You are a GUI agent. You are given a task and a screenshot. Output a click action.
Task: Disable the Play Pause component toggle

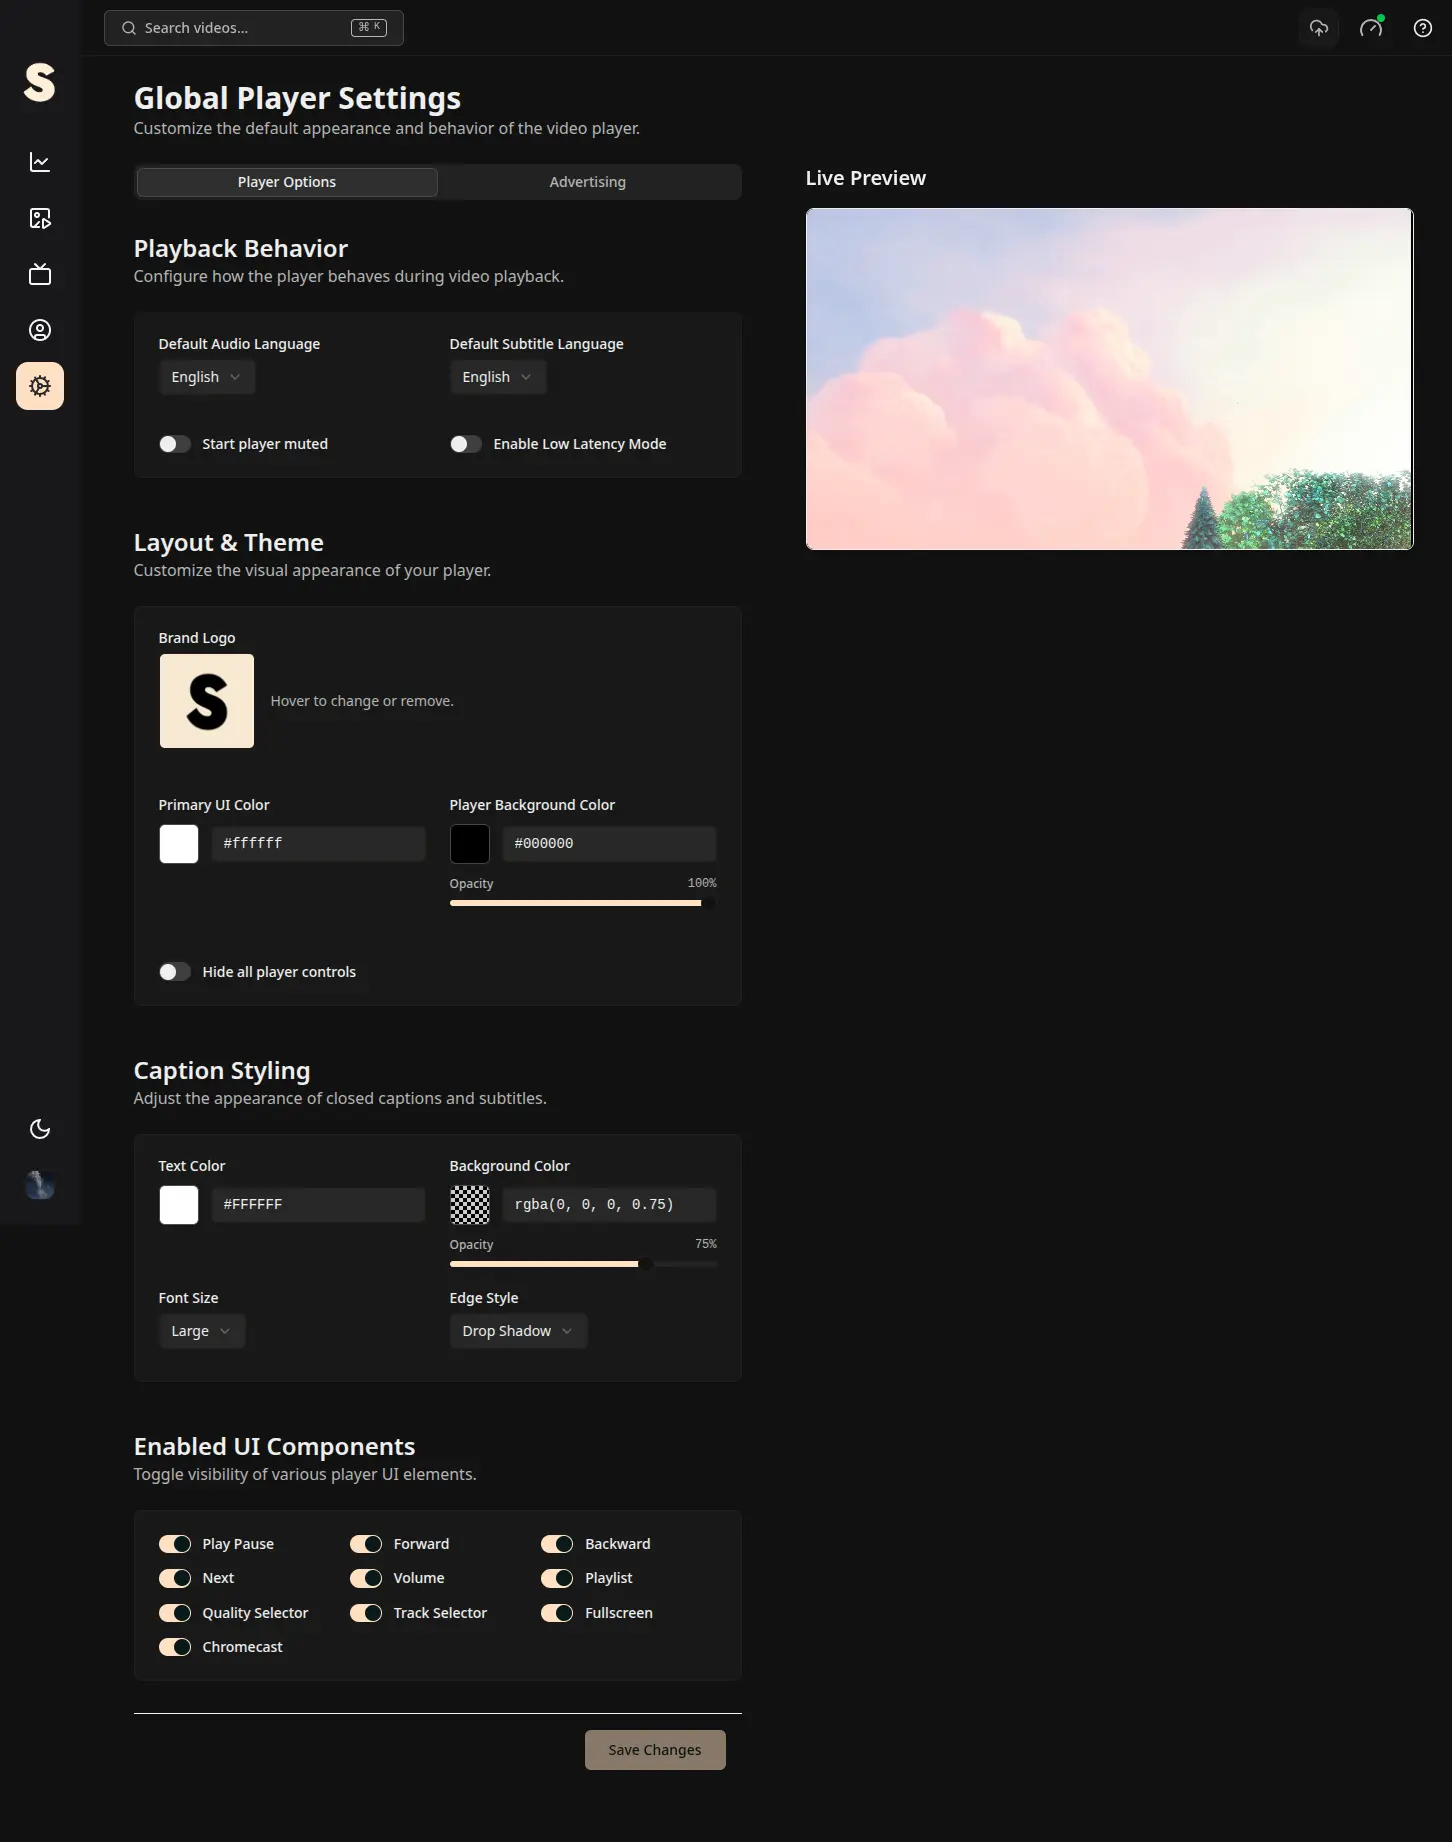coord(175,1544)
